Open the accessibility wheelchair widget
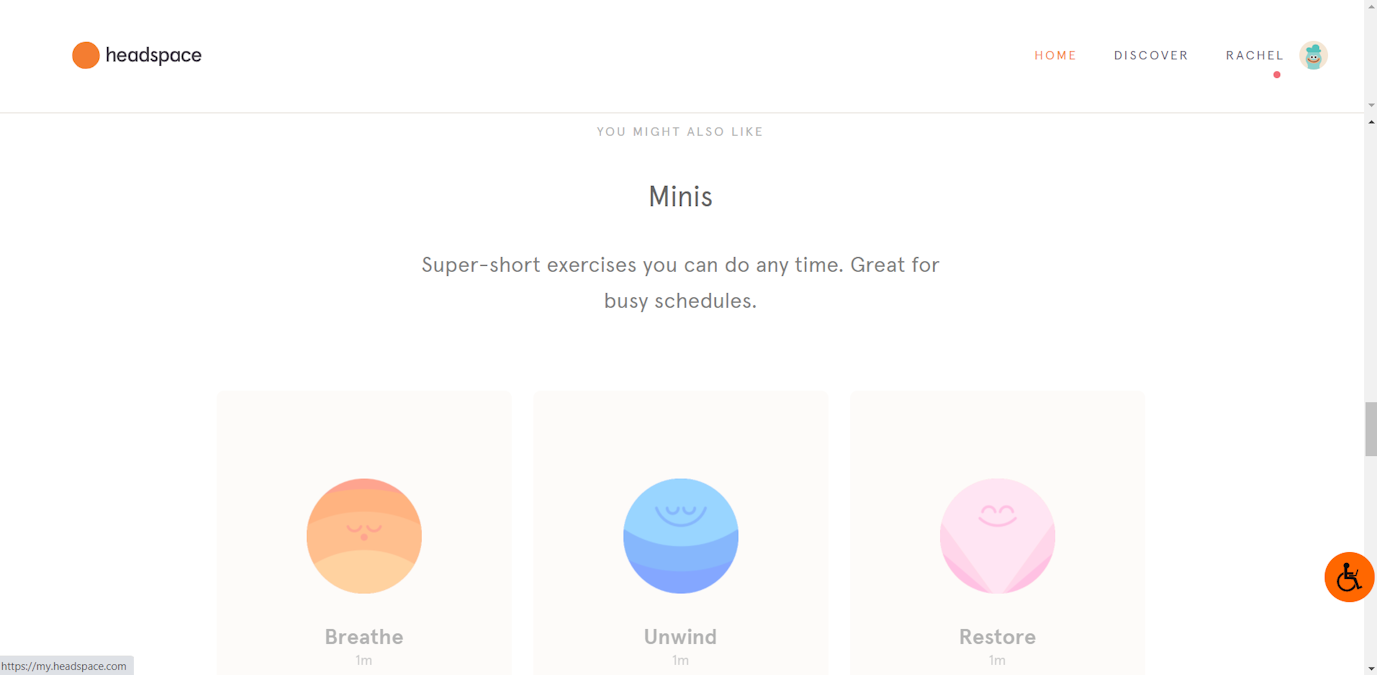This screenshot has width=1377, height=675. coord(1349,577)
